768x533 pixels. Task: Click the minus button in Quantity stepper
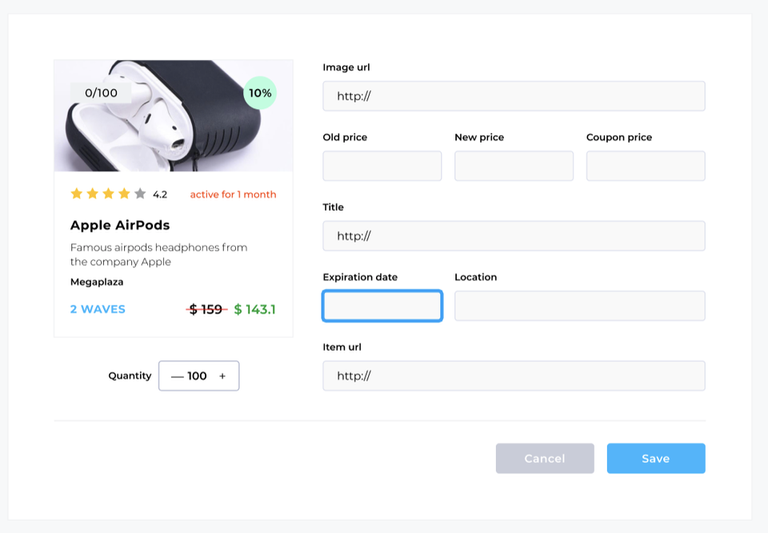177,376
